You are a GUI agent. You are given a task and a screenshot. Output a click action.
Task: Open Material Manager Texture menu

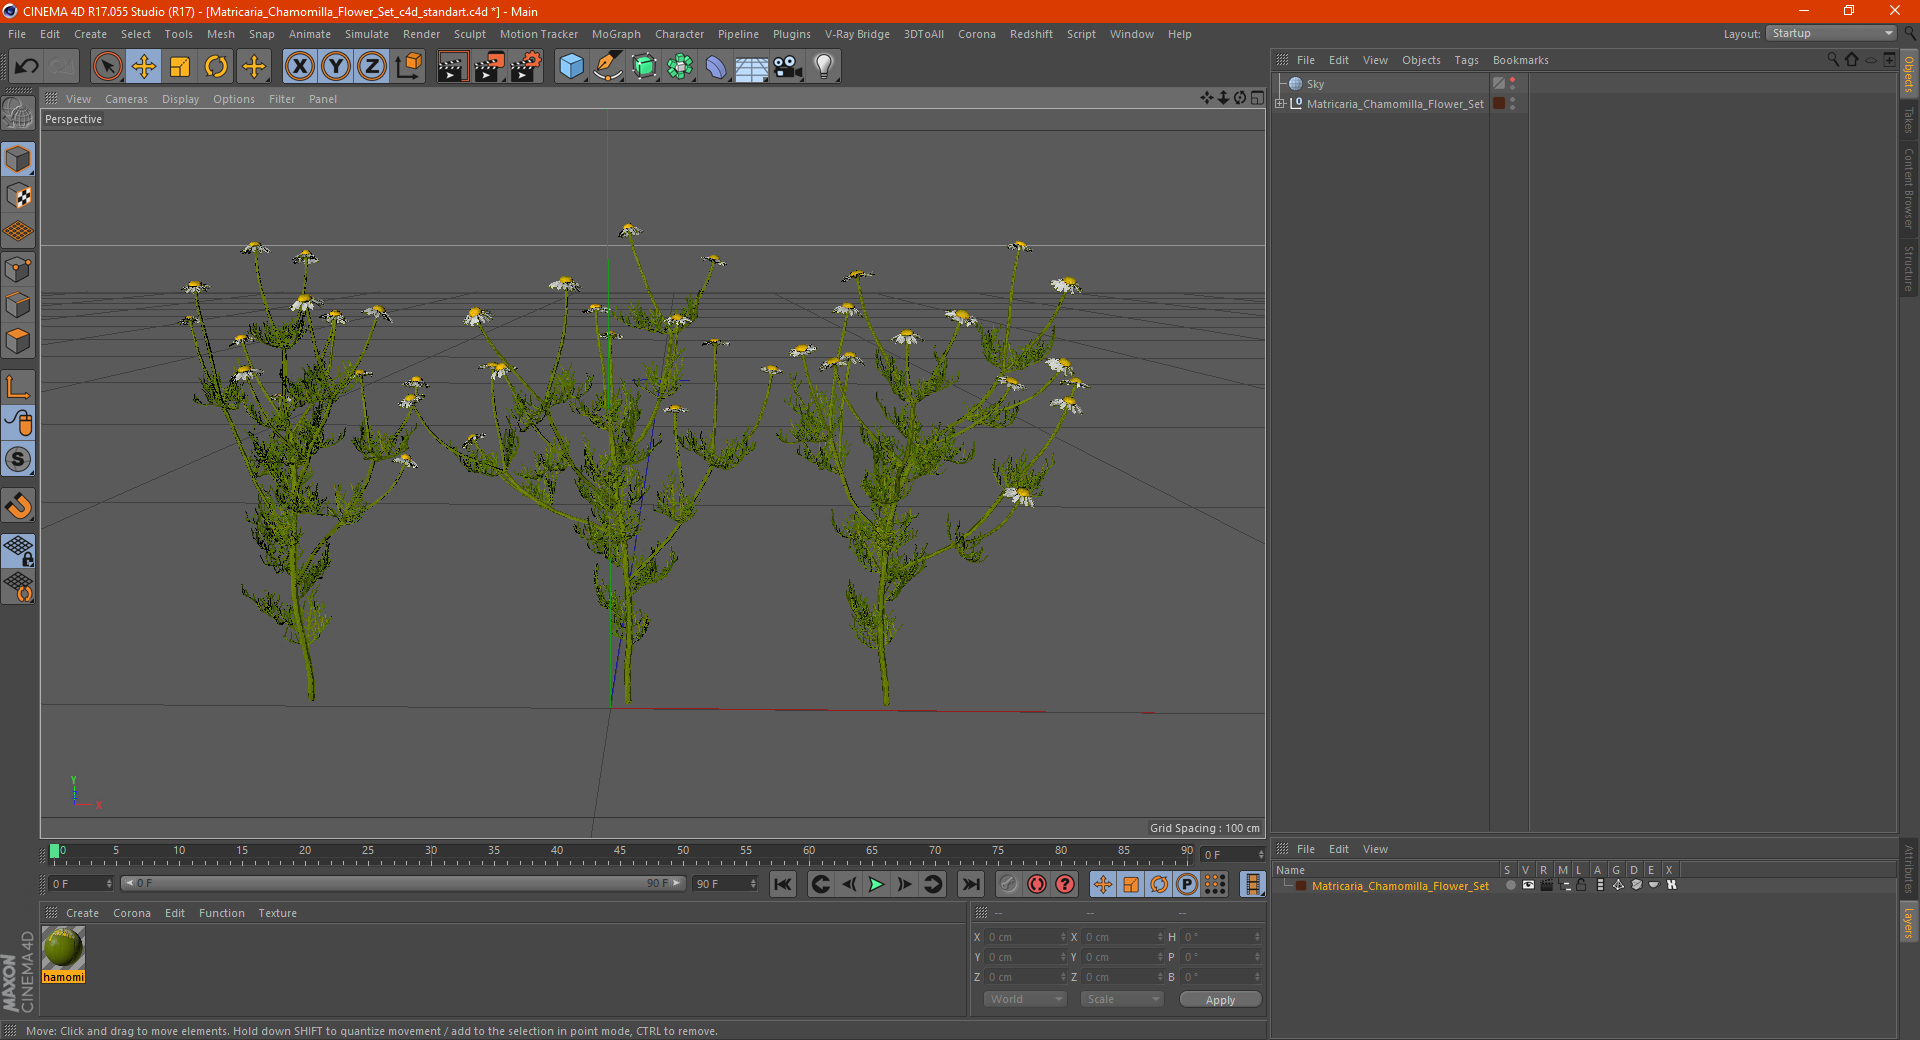pyautogui.click(x=277, y=913)
